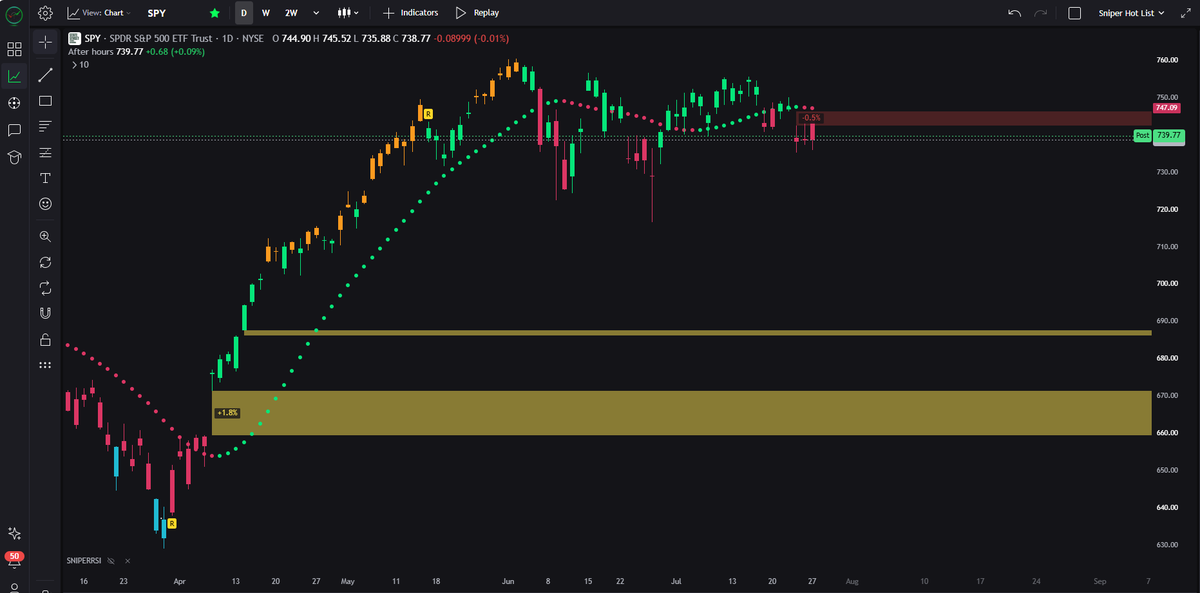This screenshot has width=1200, height=593.
Task: Open the View: Chart dropdown
Action: [98, 13]
